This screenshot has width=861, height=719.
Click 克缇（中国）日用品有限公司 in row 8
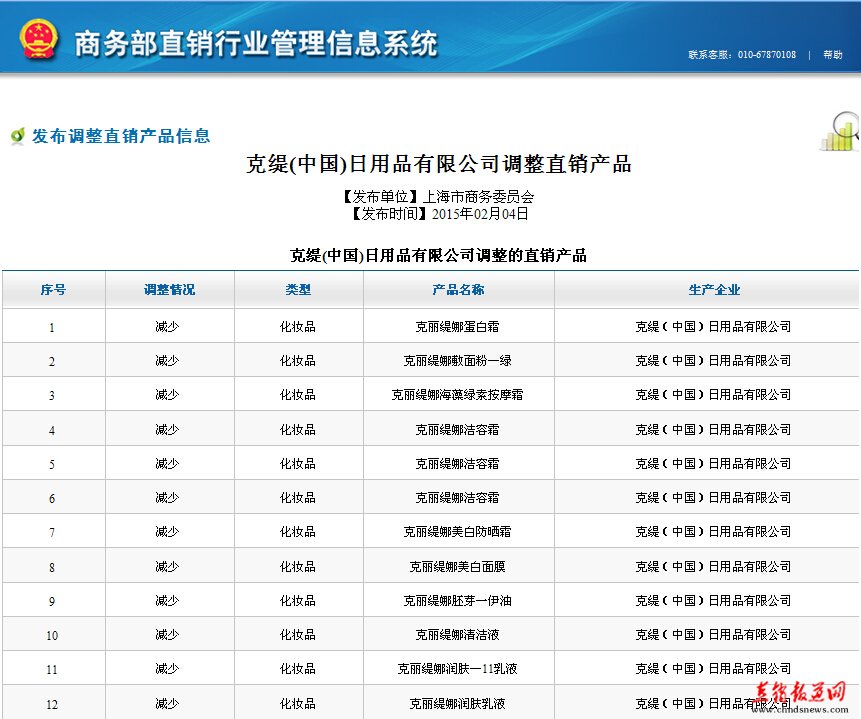tap(713, 566)
